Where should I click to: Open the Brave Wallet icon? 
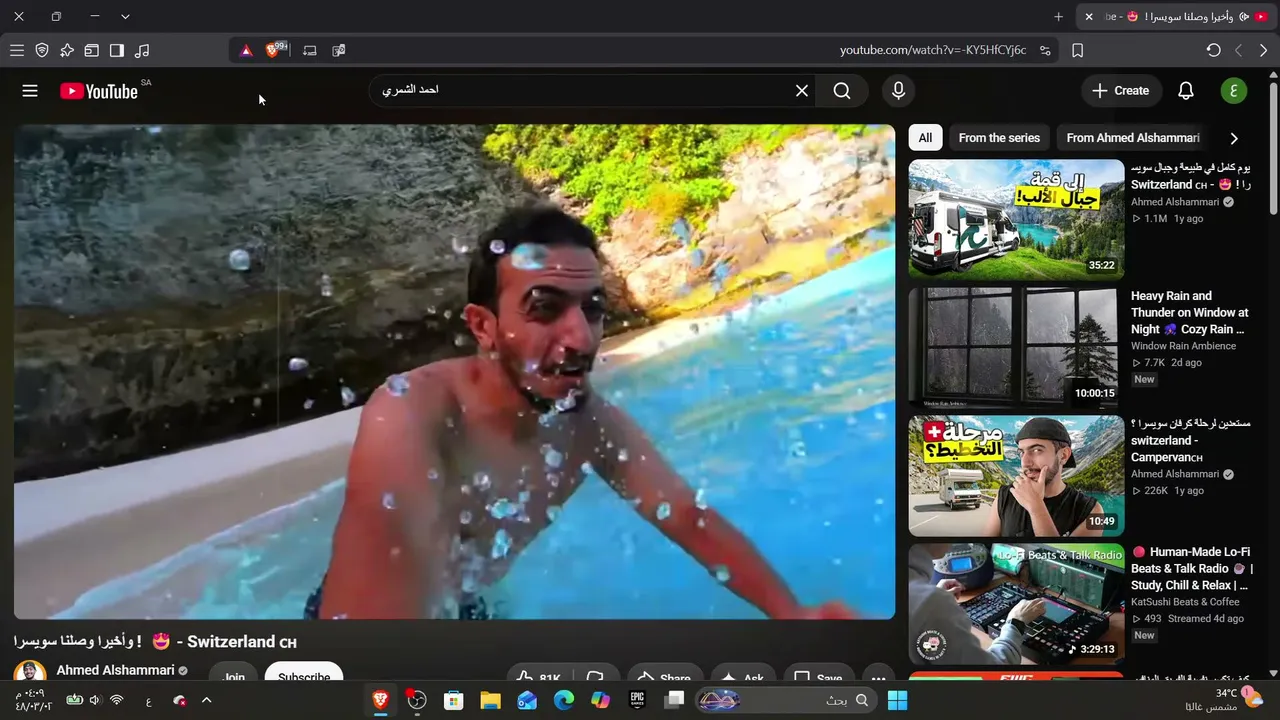coord(92,50)
